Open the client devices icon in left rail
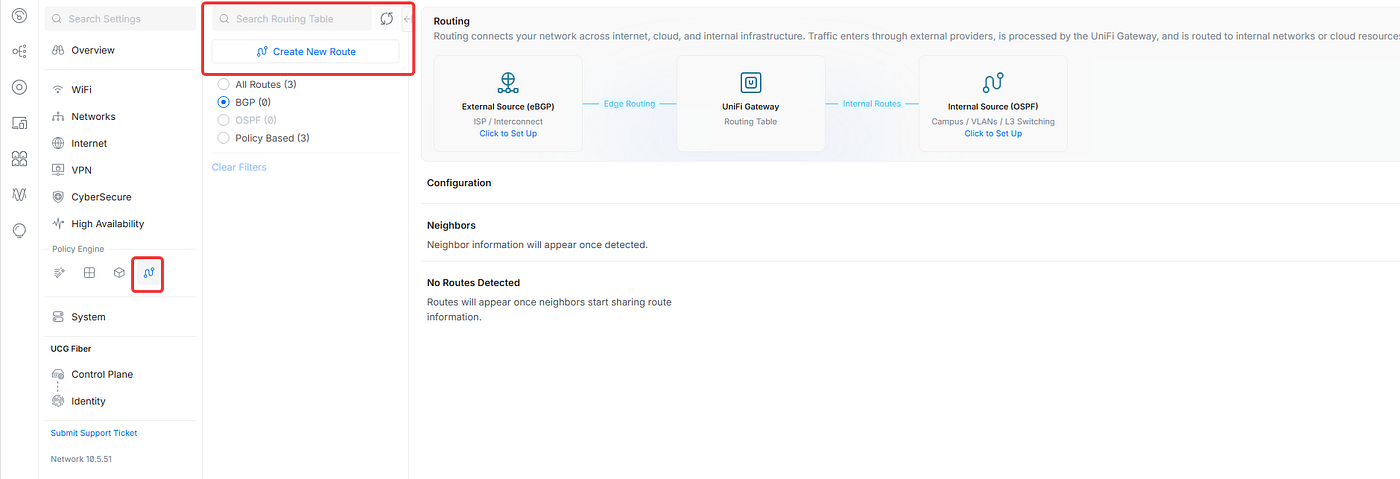The height and width of the screenshot is (479, 1400). (x=19, y=123)
